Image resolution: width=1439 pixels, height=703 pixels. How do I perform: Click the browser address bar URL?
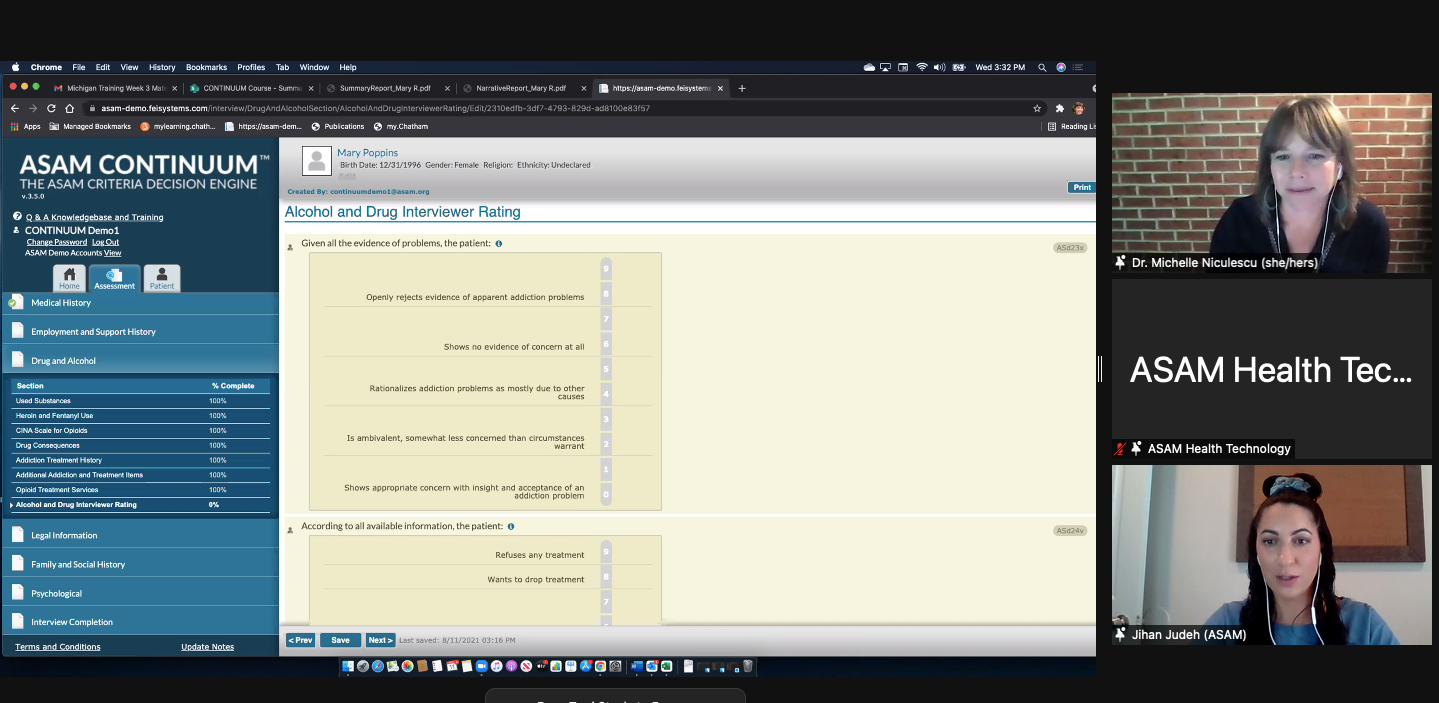click(x=375, y=108)
